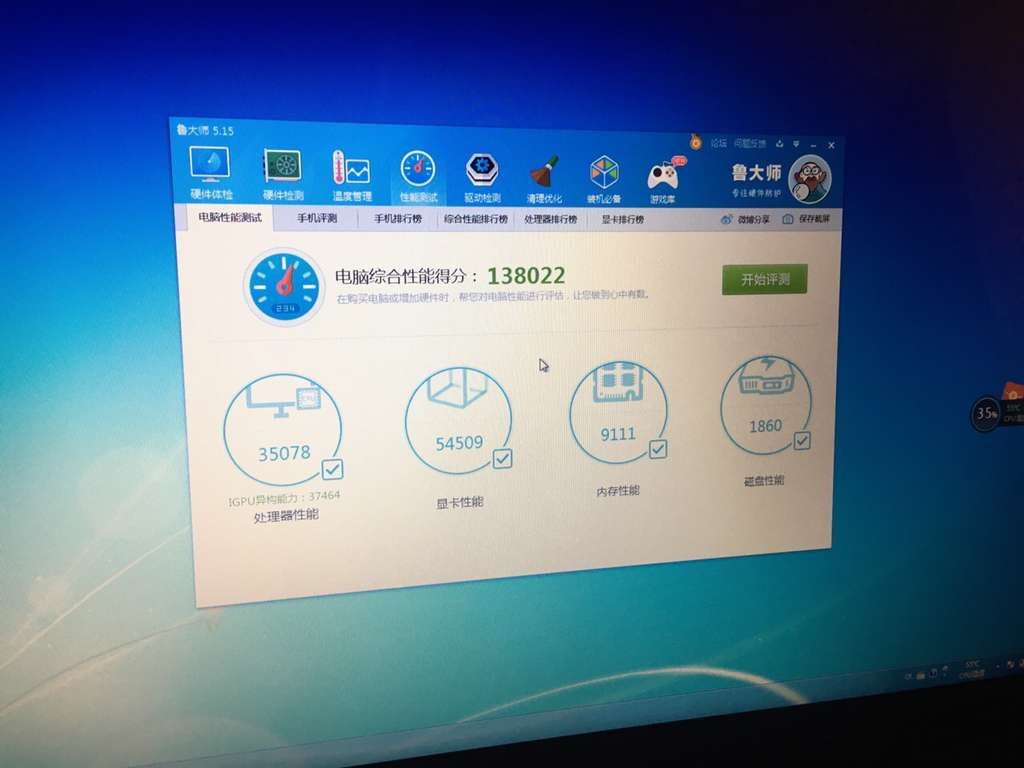Viewport: 1024px width, 768px height.
Task: Switch to the 电脑性能测试 tab
Action: tap(230, 217)
